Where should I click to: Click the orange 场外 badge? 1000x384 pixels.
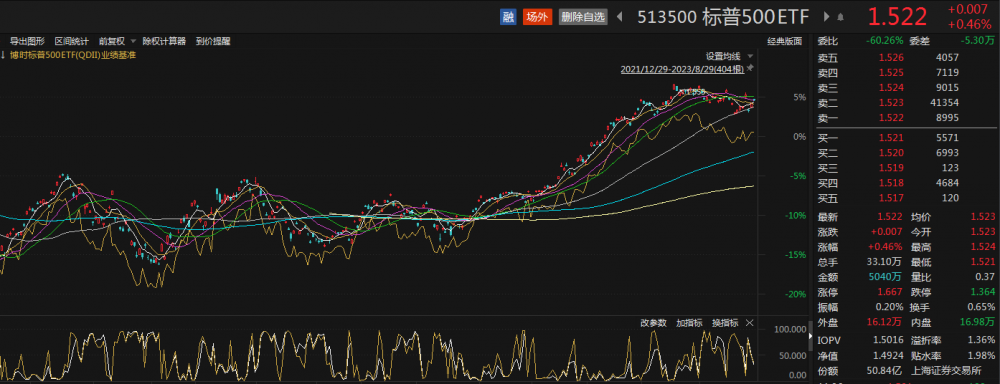[536, 17]
